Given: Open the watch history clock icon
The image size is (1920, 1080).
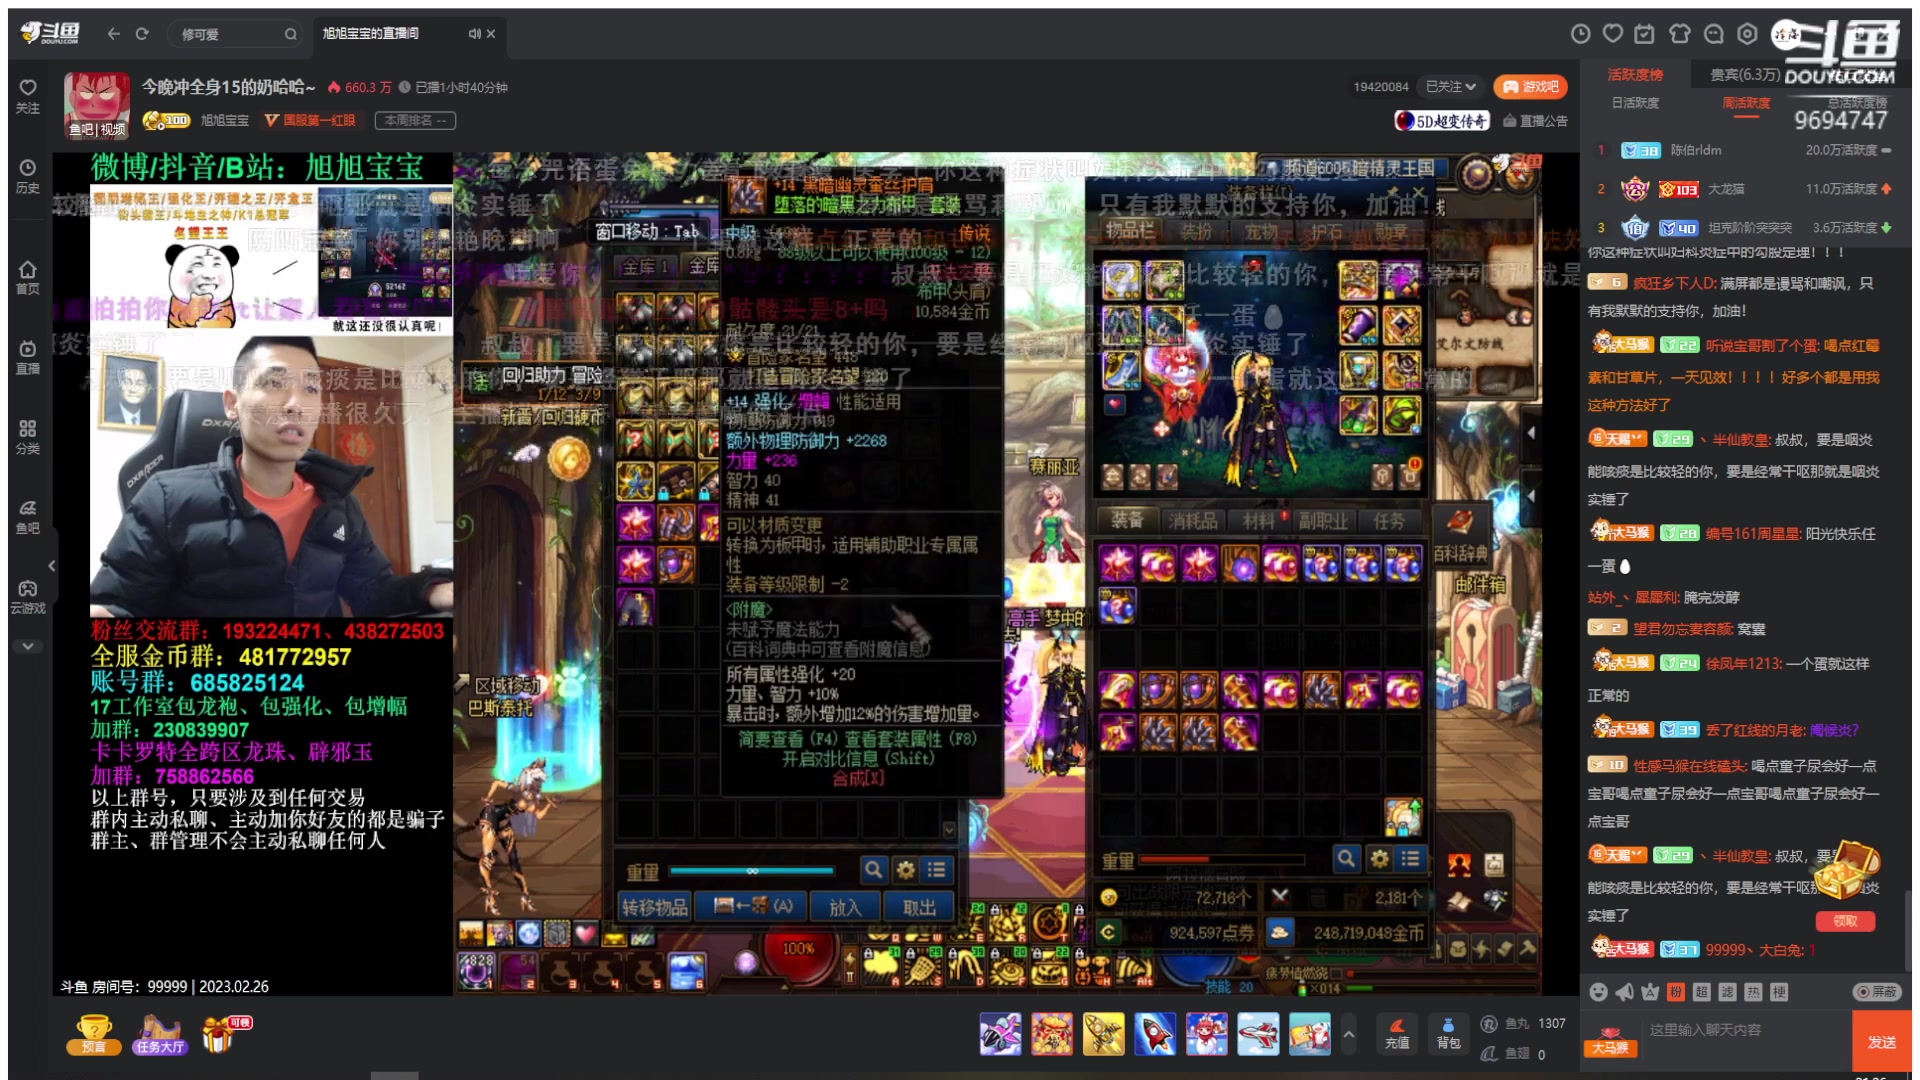Looking at the screenshot, I should click(x=1580, y=34).
